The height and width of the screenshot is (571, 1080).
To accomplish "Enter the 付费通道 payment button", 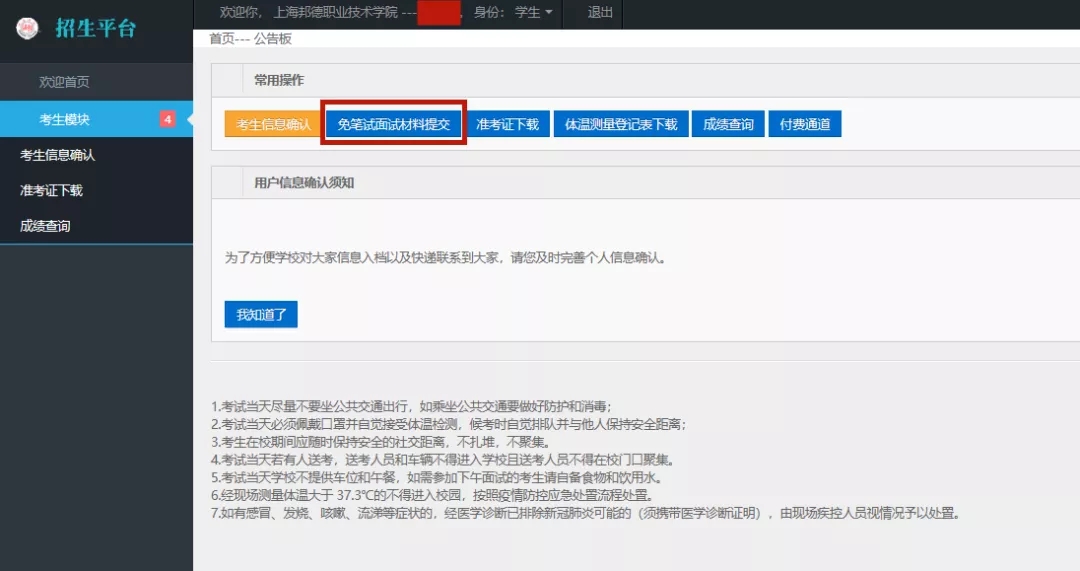I will [x=805, y=125].
